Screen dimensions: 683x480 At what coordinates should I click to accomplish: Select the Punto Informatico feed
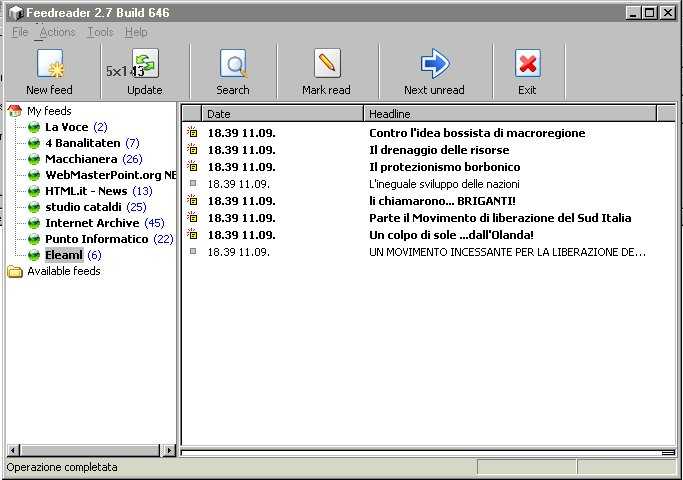pyautogui.click(x=95, y=239)
